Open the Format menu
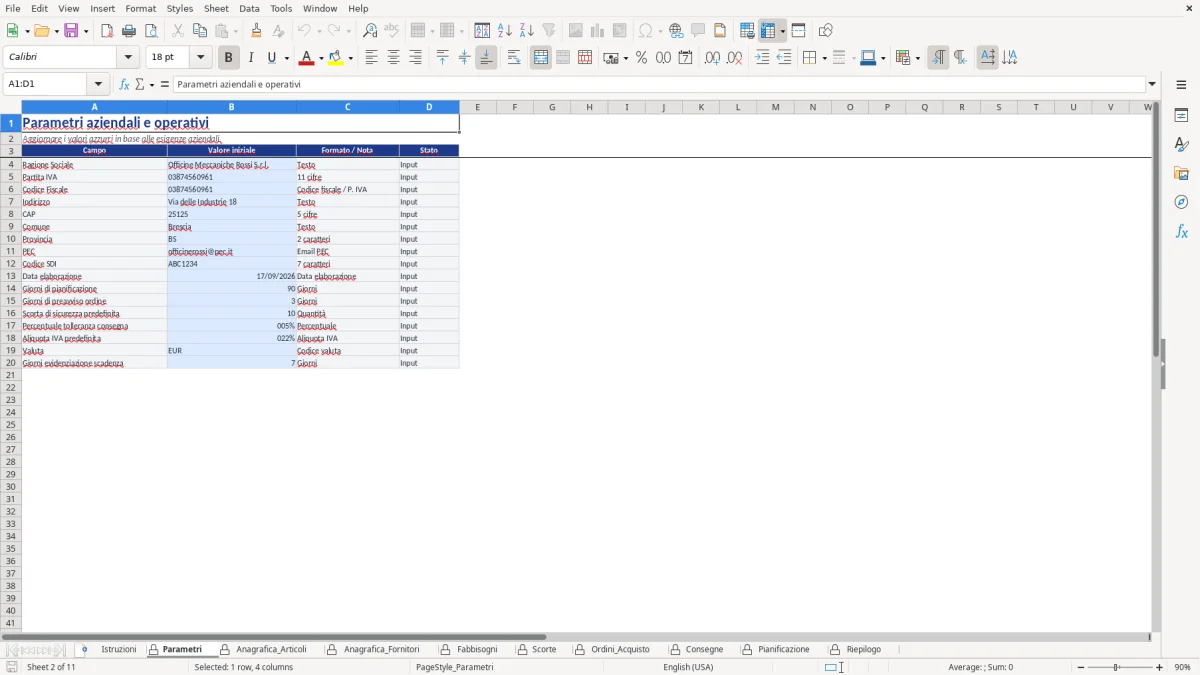Viewport: 1200px width, 675px height. point(141,8)
